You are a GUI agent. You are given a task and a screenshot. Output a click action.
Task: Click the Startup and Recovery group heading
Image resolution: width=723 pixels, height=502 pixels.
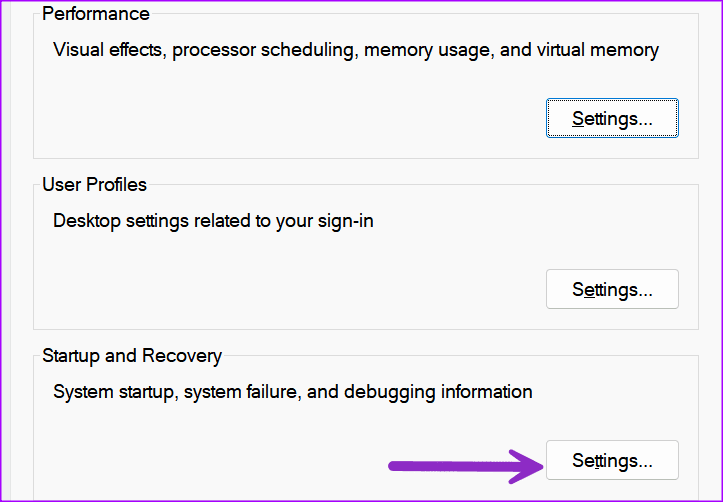click(x=132, y=356)
